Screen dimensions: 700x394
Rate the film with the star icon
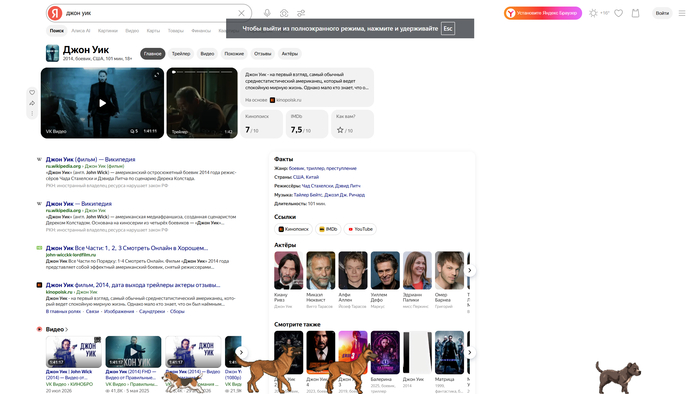(340, 130)
